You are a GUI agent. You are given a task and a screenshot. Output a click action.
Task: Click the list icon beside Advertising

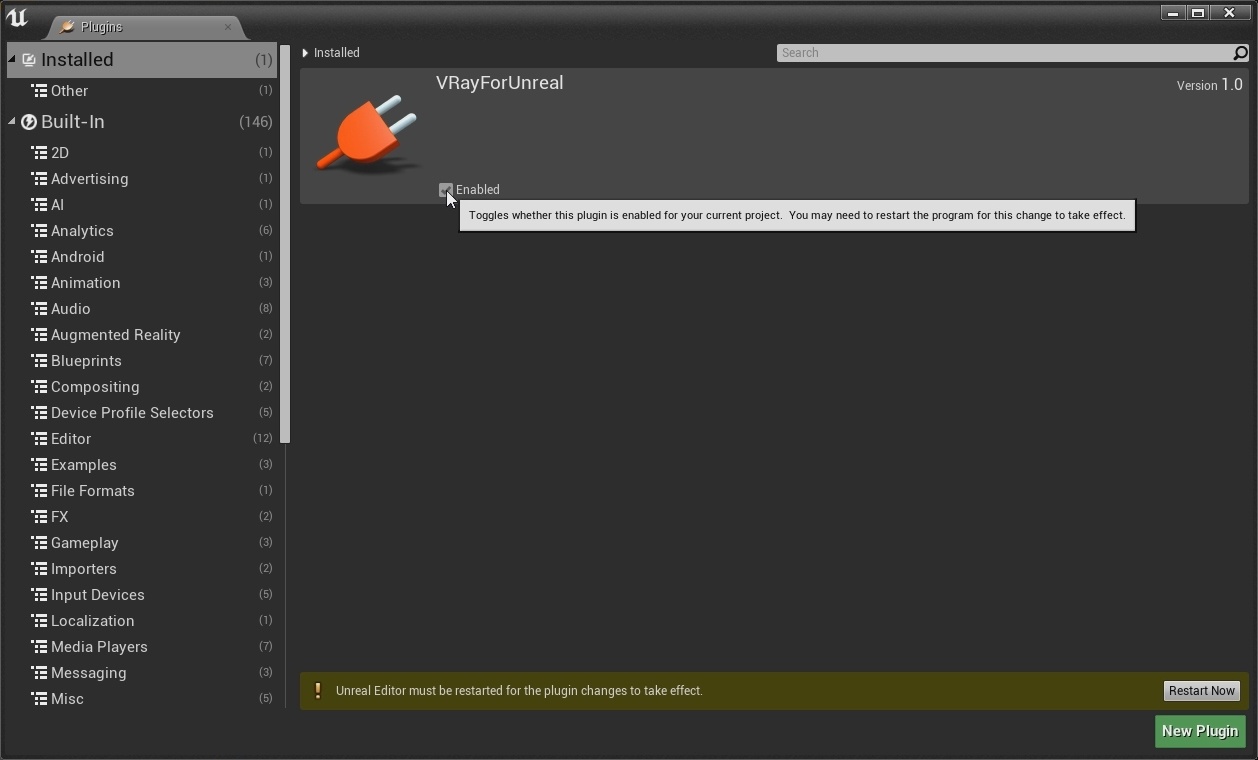39,179
